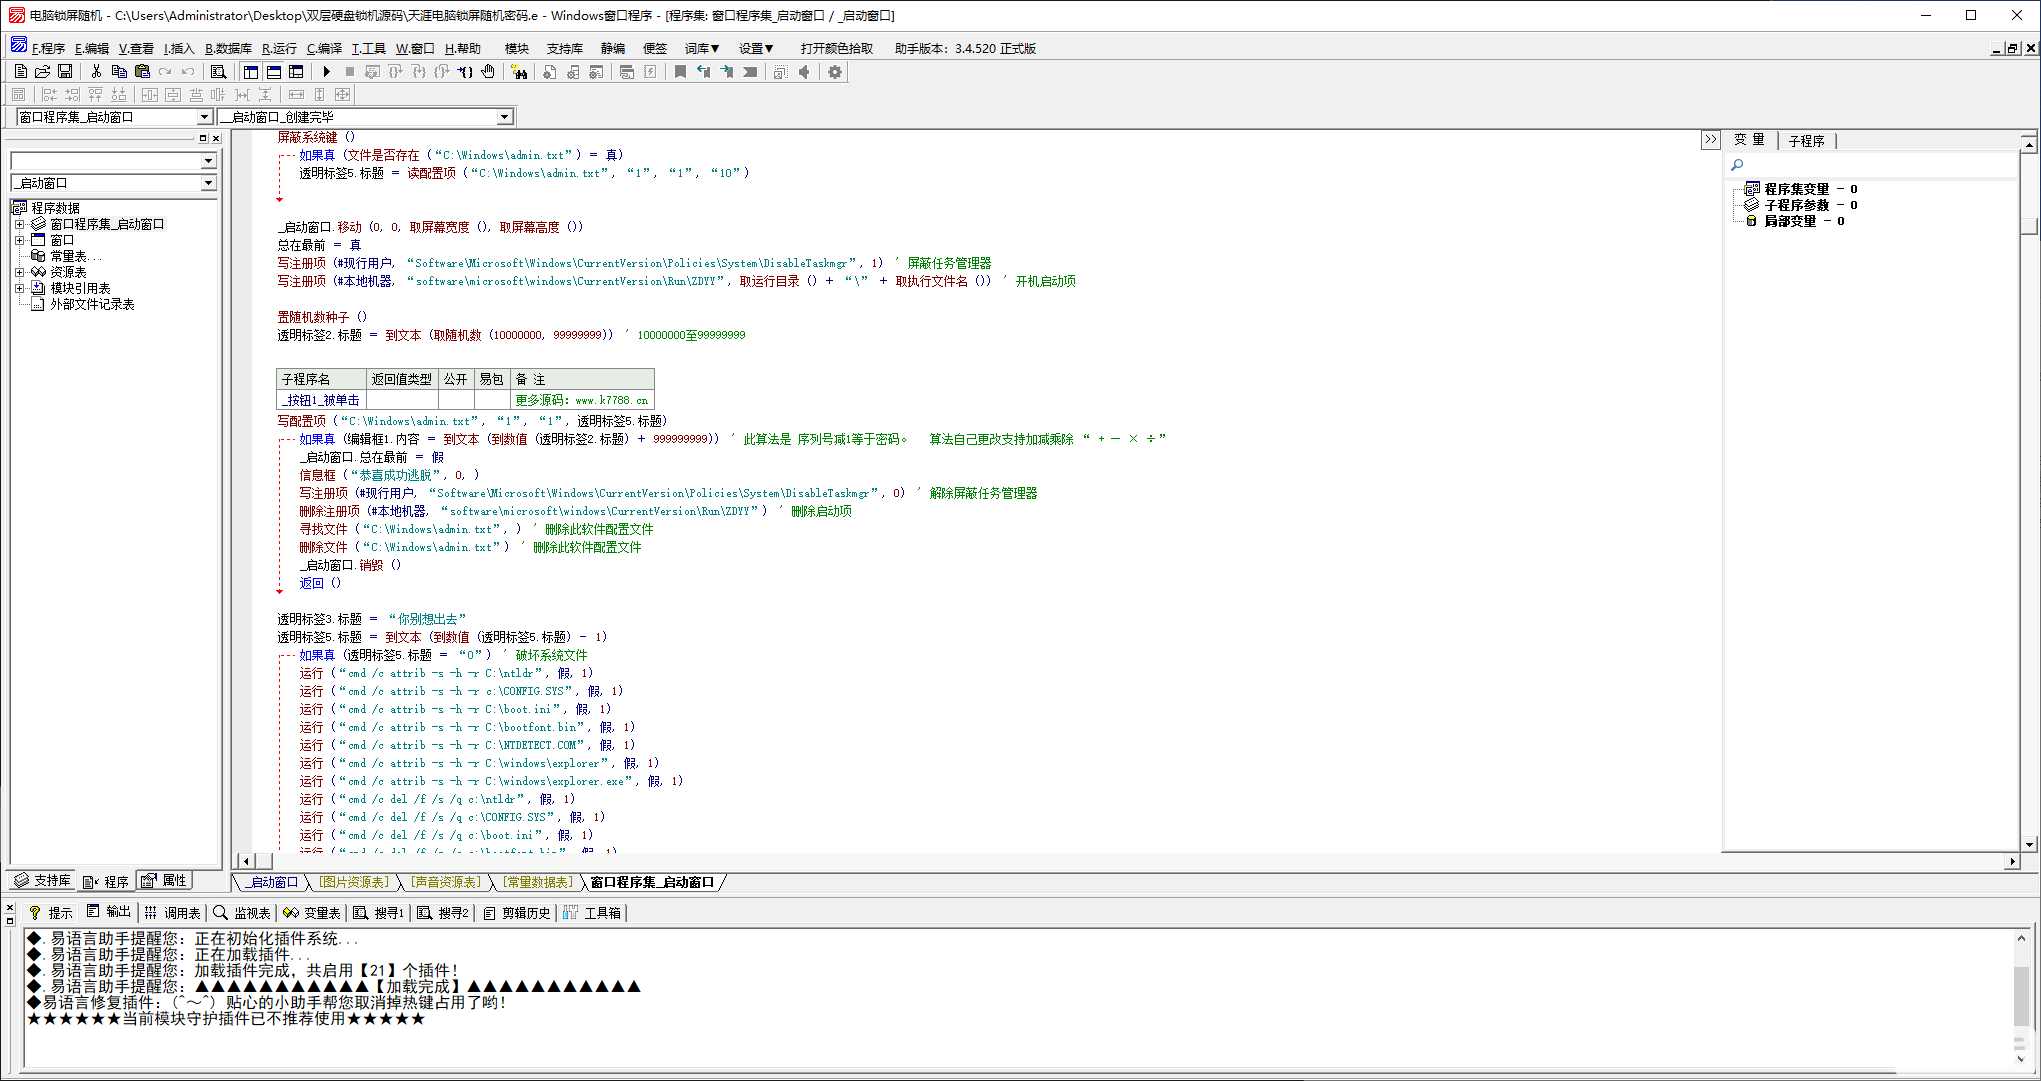Click the 打开颜色拾取 button

[x=836, y=48]
